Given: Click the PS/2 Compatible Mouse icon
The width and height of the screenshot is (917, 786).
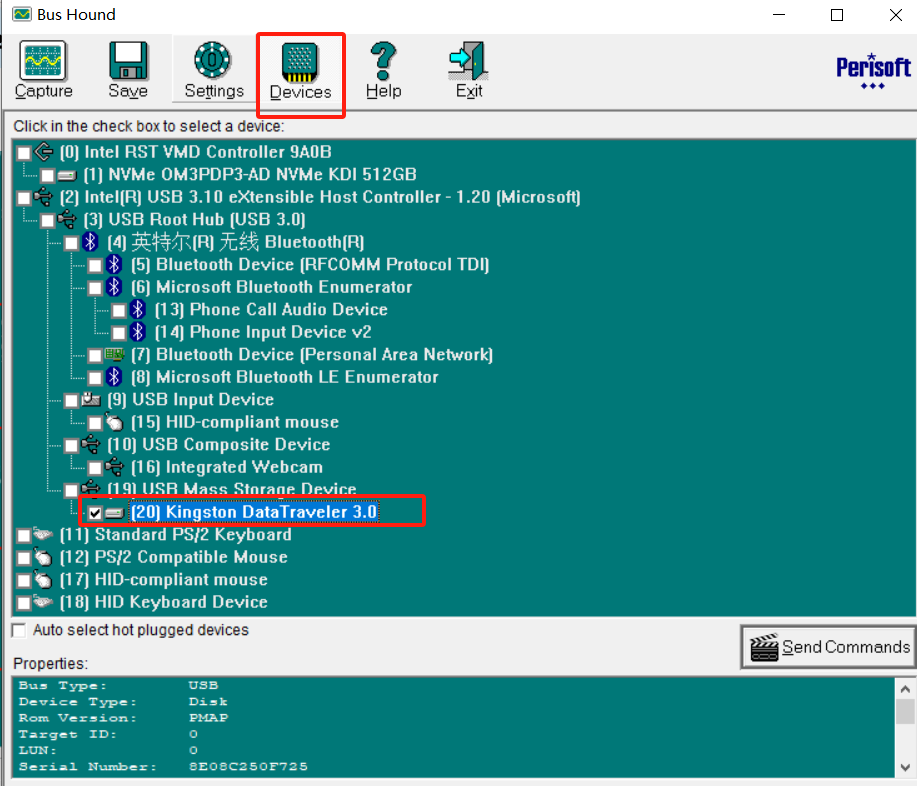Looking at the screenshot, I should tap(43, 557).
